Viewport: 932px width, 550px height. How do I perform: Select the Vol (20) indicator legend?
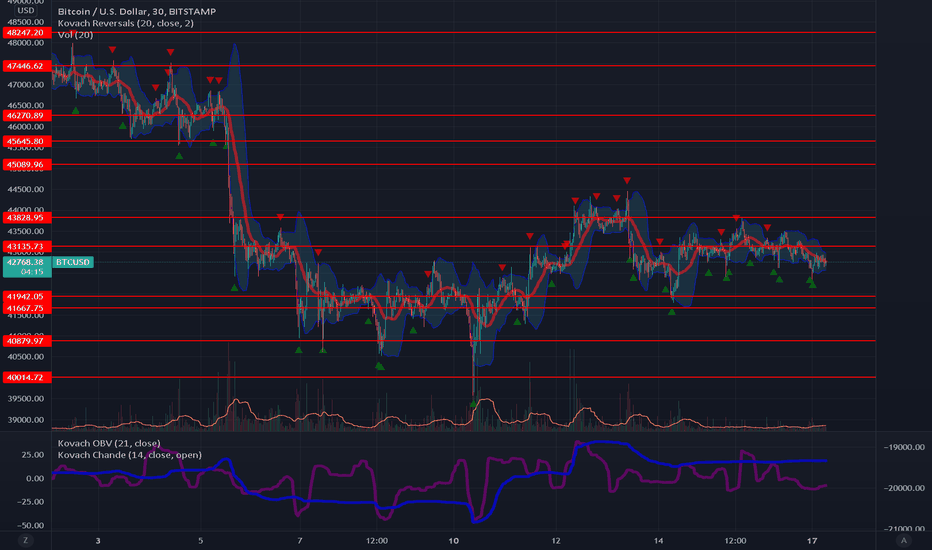tap(75, 35)
